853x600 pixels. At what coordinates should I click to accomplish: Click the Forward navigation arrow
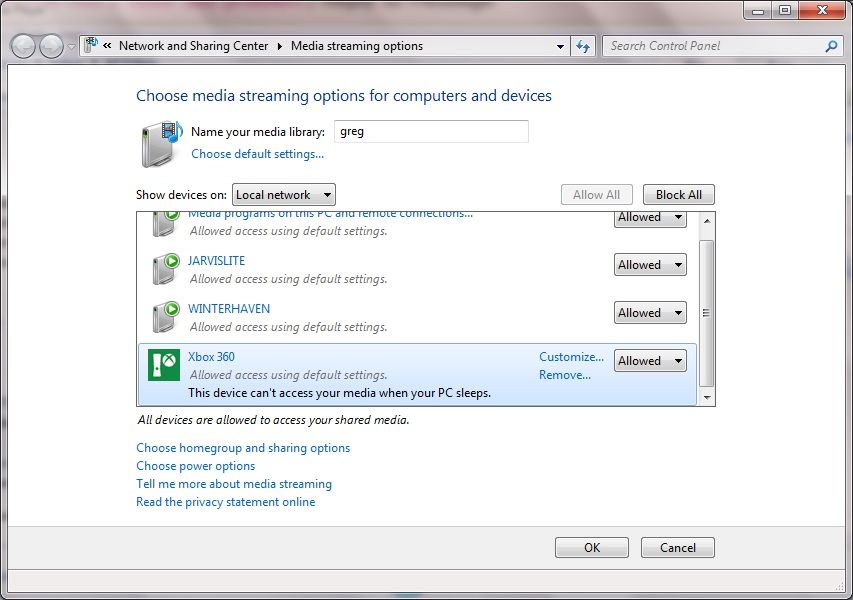pos(52,46)
